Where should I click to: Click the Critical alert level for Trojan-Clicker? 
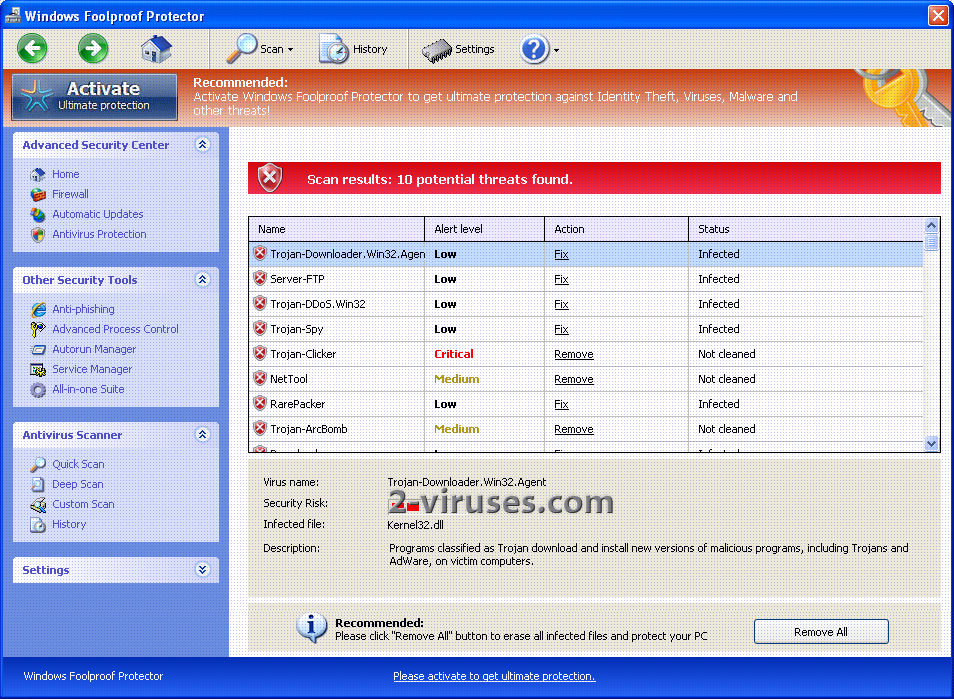pyautogui.click(x=453, y=354)
